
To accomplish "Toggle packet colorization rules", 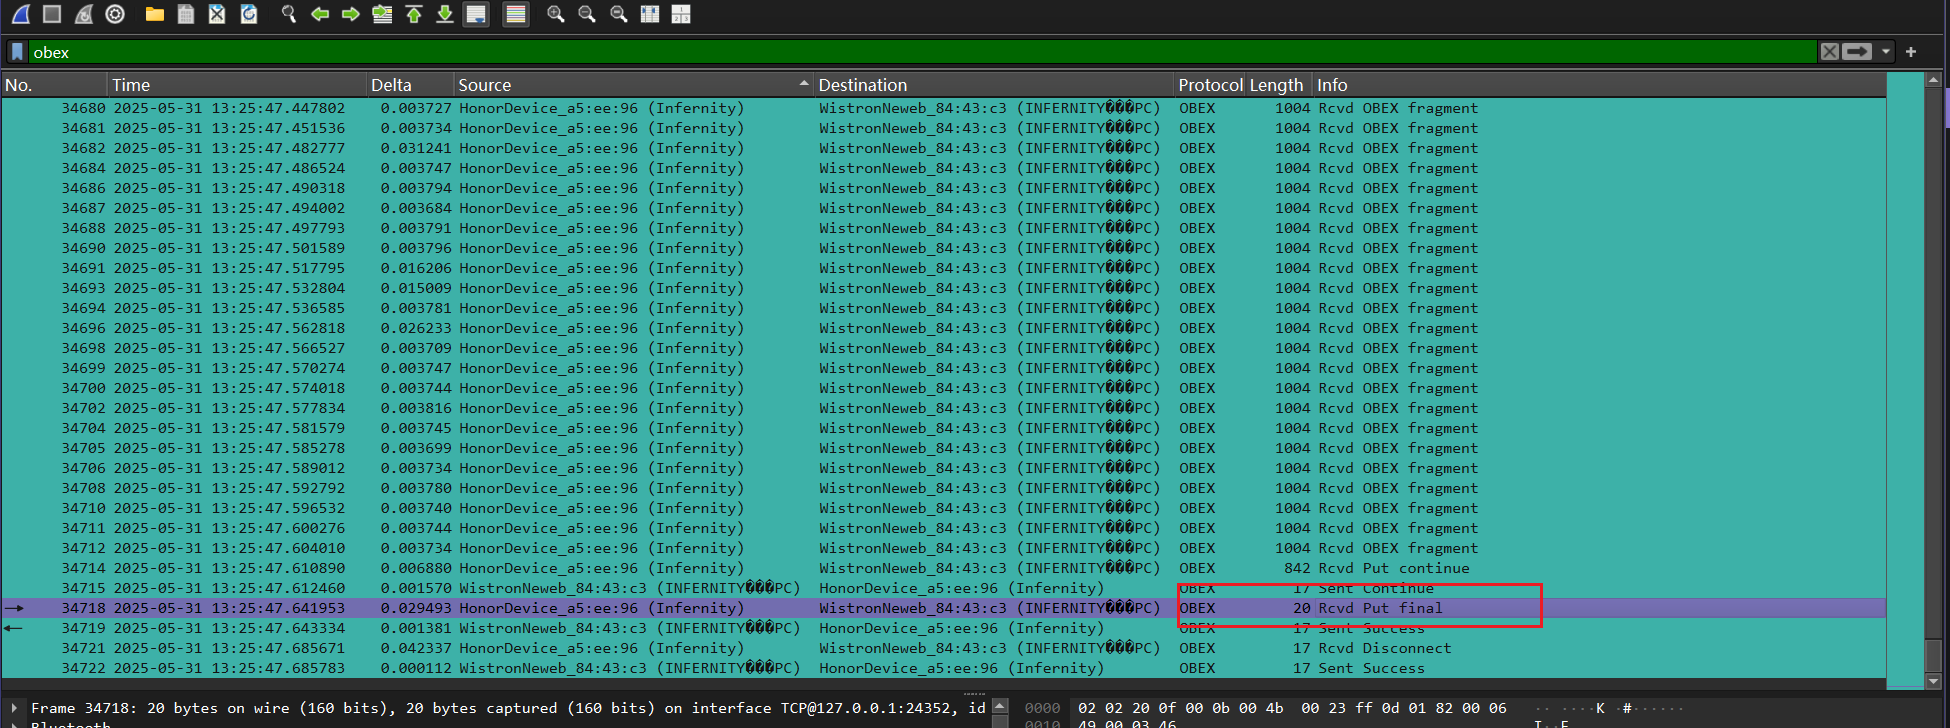I will pos(515,14).
